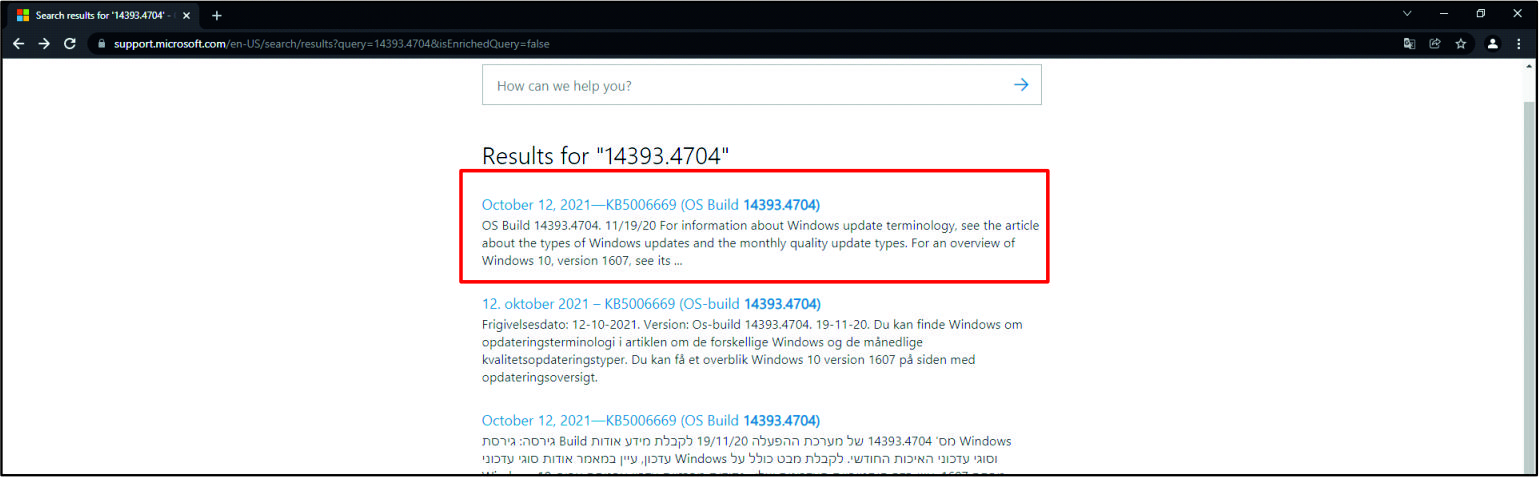The height and width of the screenshot is (477, 1539).
Task: Open Danish '12. oktober 2021 – KB5006669' result
Action: click(651, 304)
